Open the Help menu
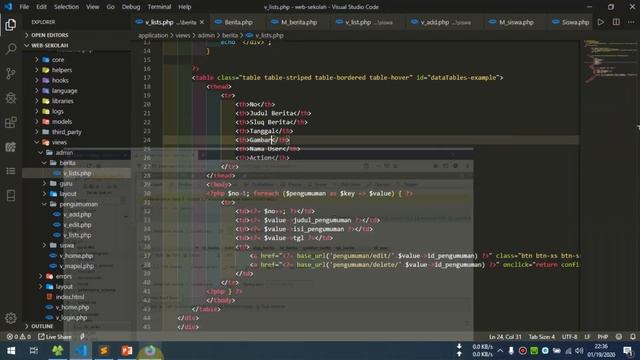Image resolution: width=640 pixels, height=360 pixels. [184, 7]
